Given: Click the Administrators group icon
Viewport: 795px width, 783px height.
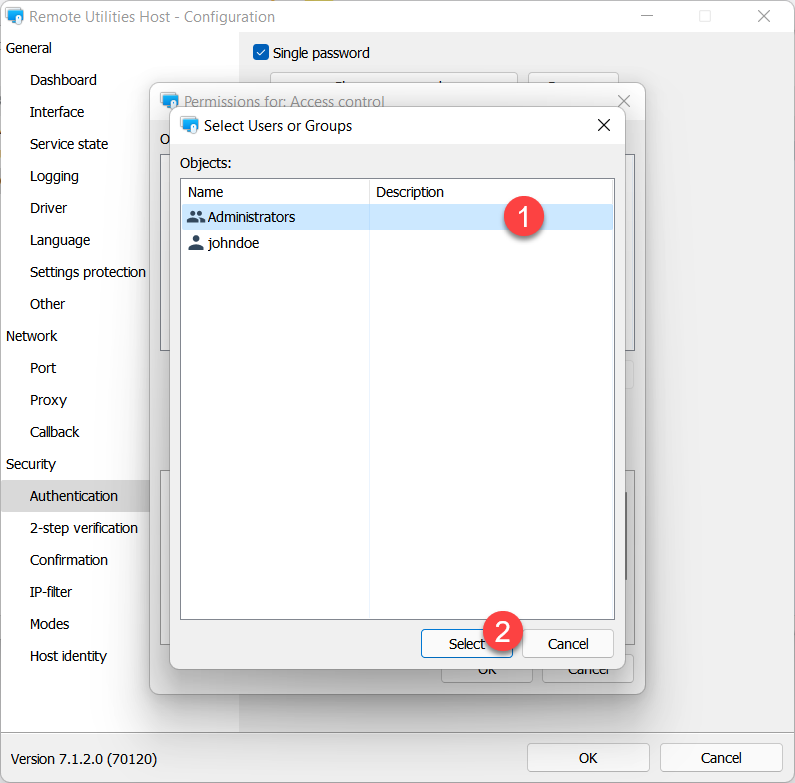Looking at the screenshot, I should [x=196, y=217].
